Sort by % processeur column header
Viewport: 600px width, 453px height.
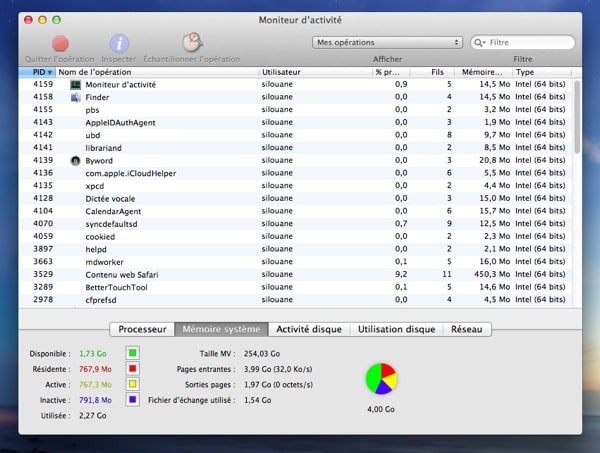pyautogui.click(x=391, y=72)
